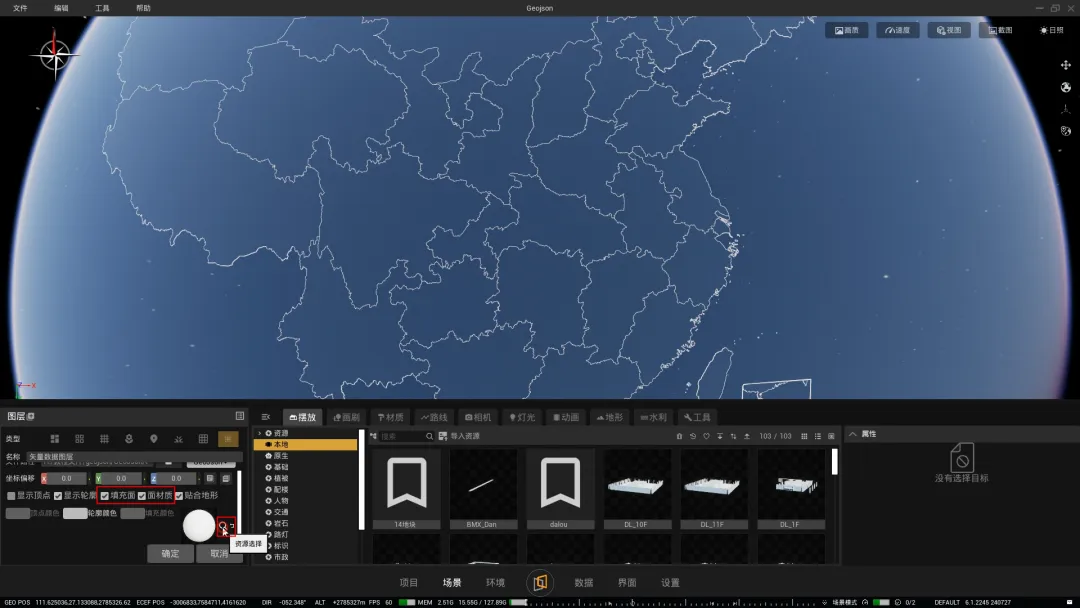This screenshot has width=1080, height=608.
Task: Click the upload arrow icon in asset toolbar
Action: click(747, 436)
